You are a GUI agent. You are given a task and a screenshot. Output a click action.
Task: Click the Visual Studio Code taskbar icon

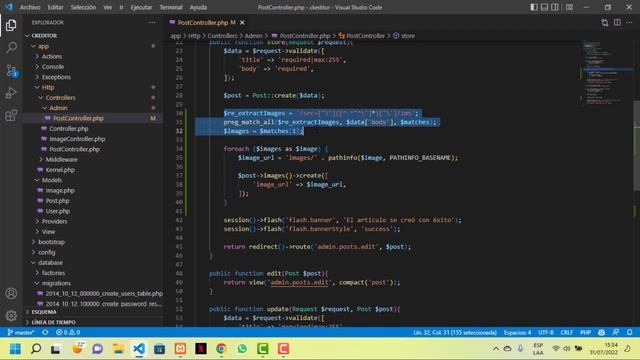point(139,349)
